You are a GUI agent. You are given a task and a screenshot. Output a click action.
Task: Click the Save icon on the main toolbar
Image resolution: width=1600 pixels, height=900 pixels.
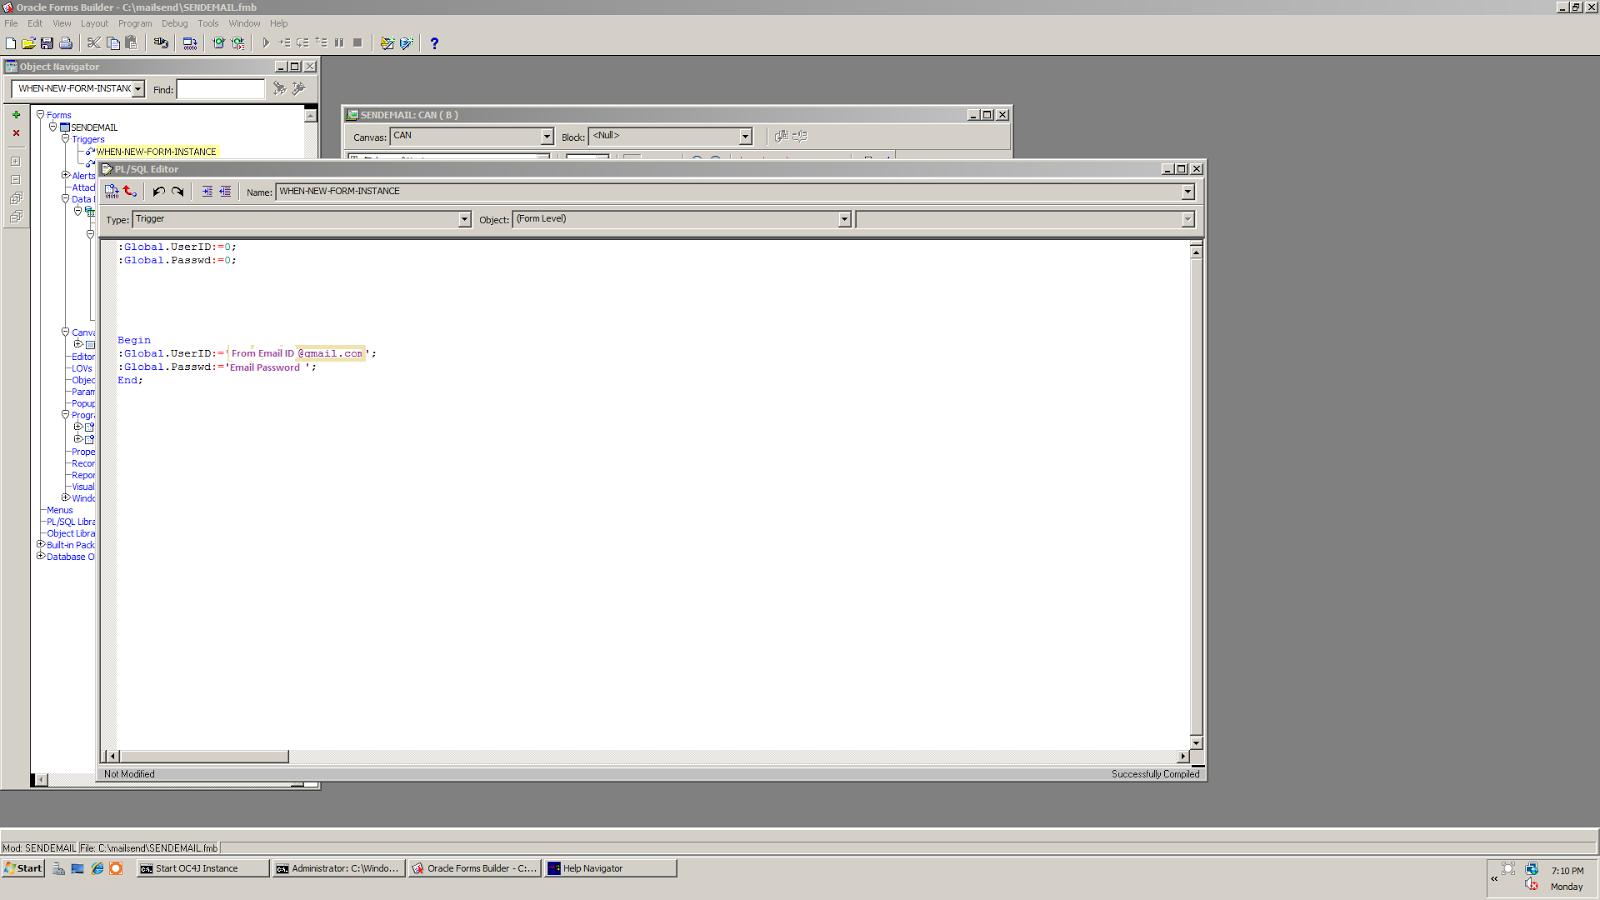click(x=46, y=42)
